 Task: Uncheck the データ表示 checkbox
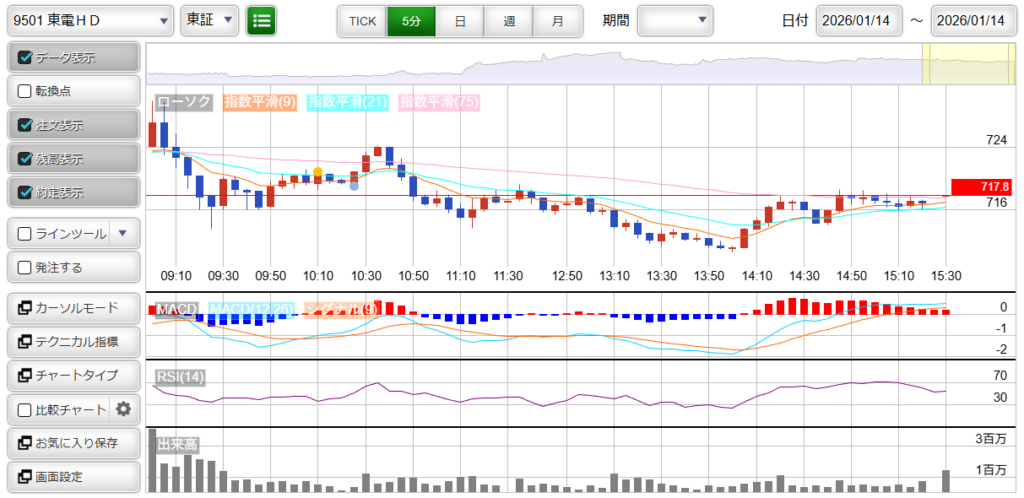(26, 57)
